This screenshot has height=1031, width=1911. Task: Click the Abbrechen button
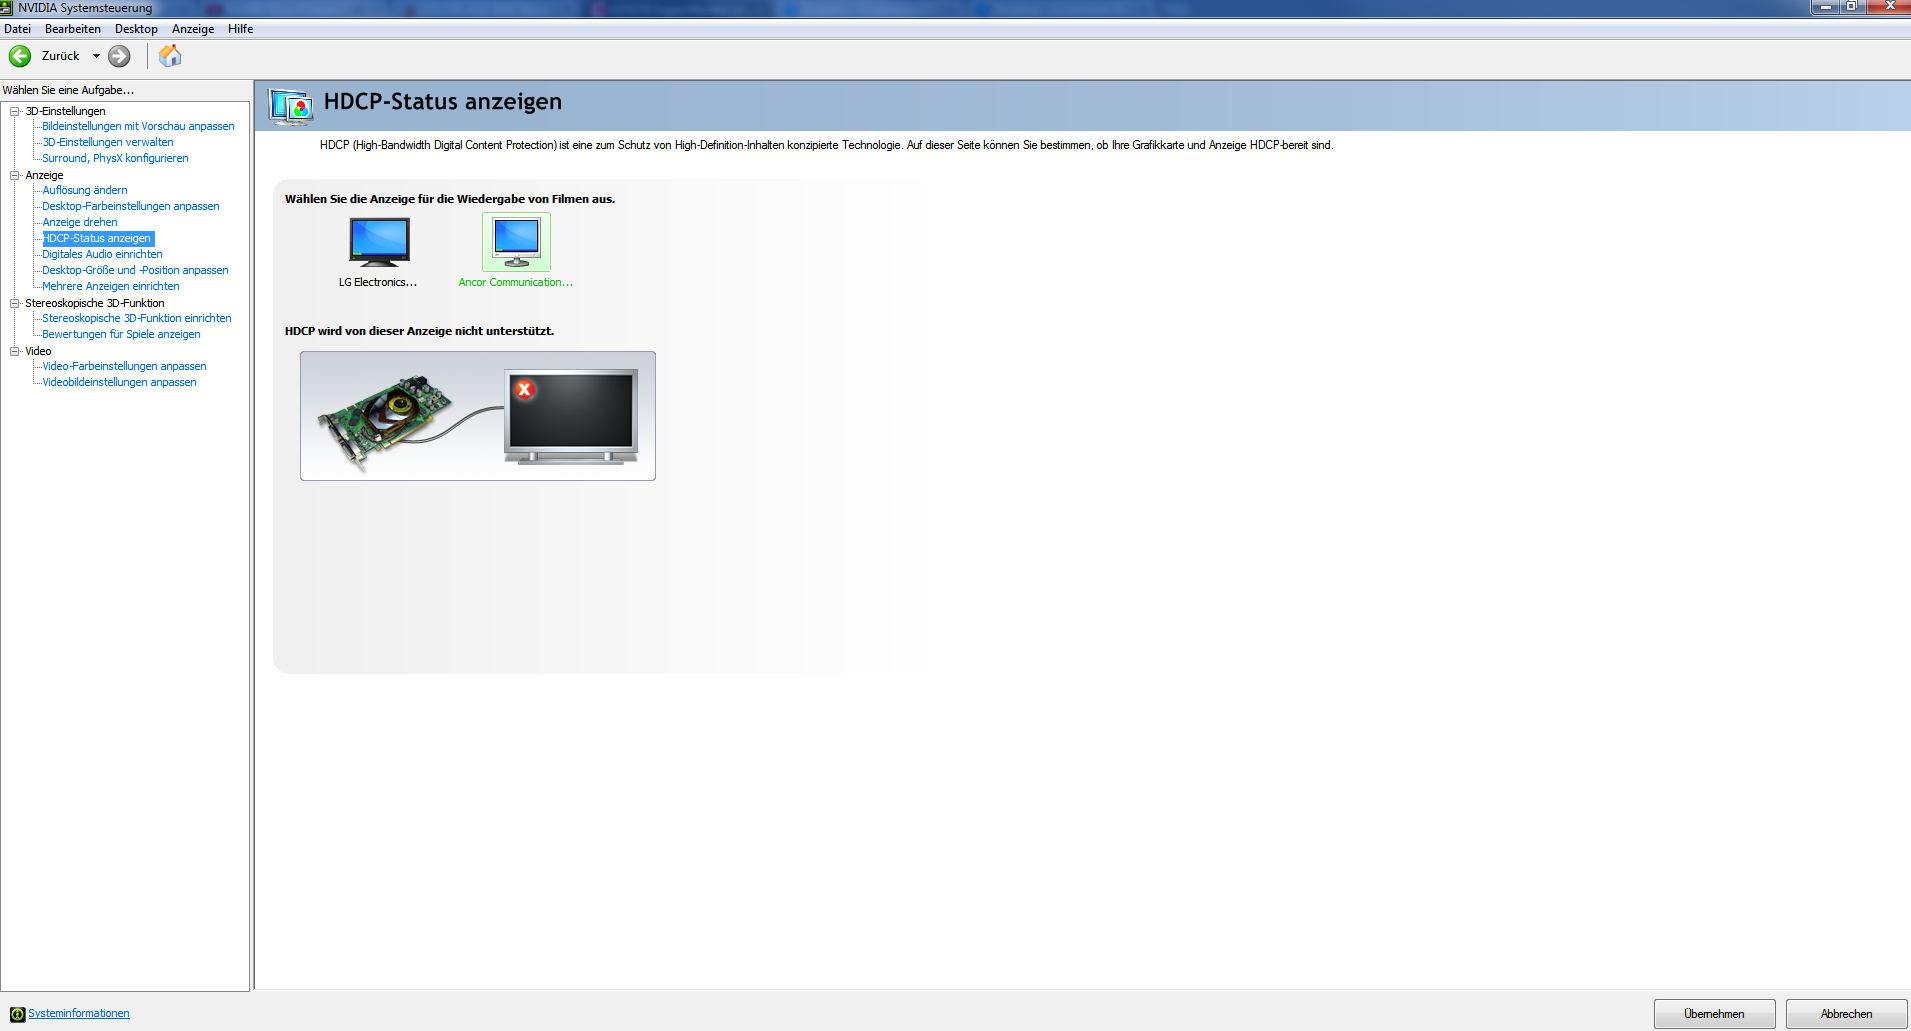(x=1846, y=1014)
